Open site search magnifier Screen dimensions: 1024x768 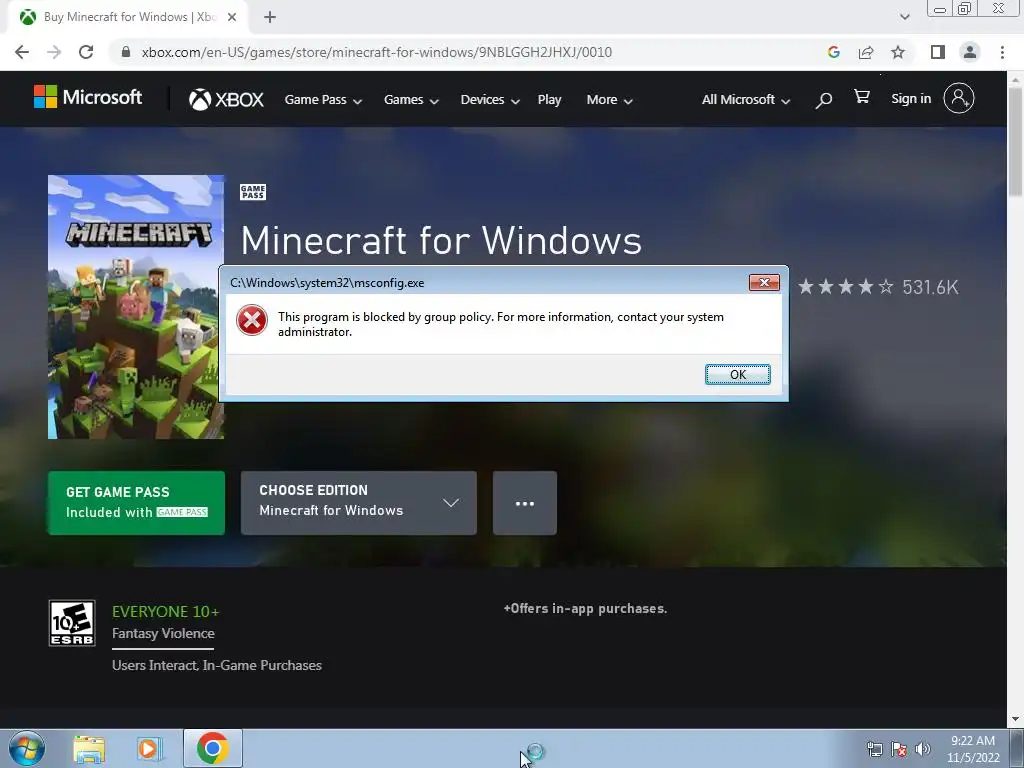pyautogui.click(x=824, y=100)
